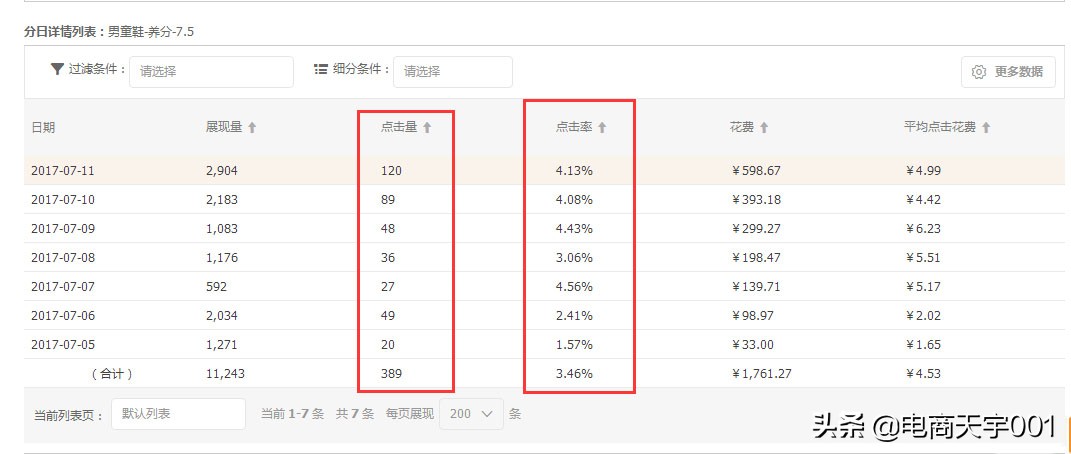1071x454 pixels.
Task: Click impressions value 2,034
Action: (x=222, y=316)
